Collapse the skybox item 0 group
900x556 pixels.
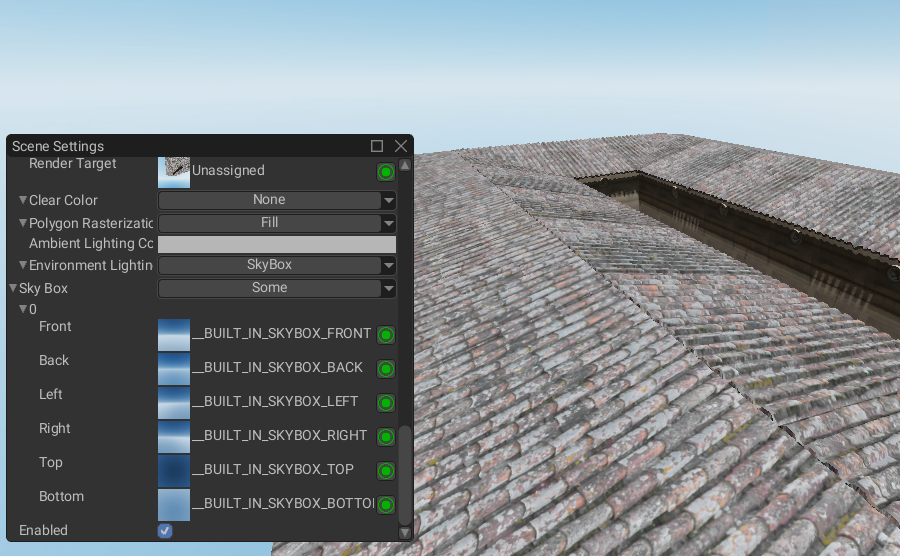(23, 309)
